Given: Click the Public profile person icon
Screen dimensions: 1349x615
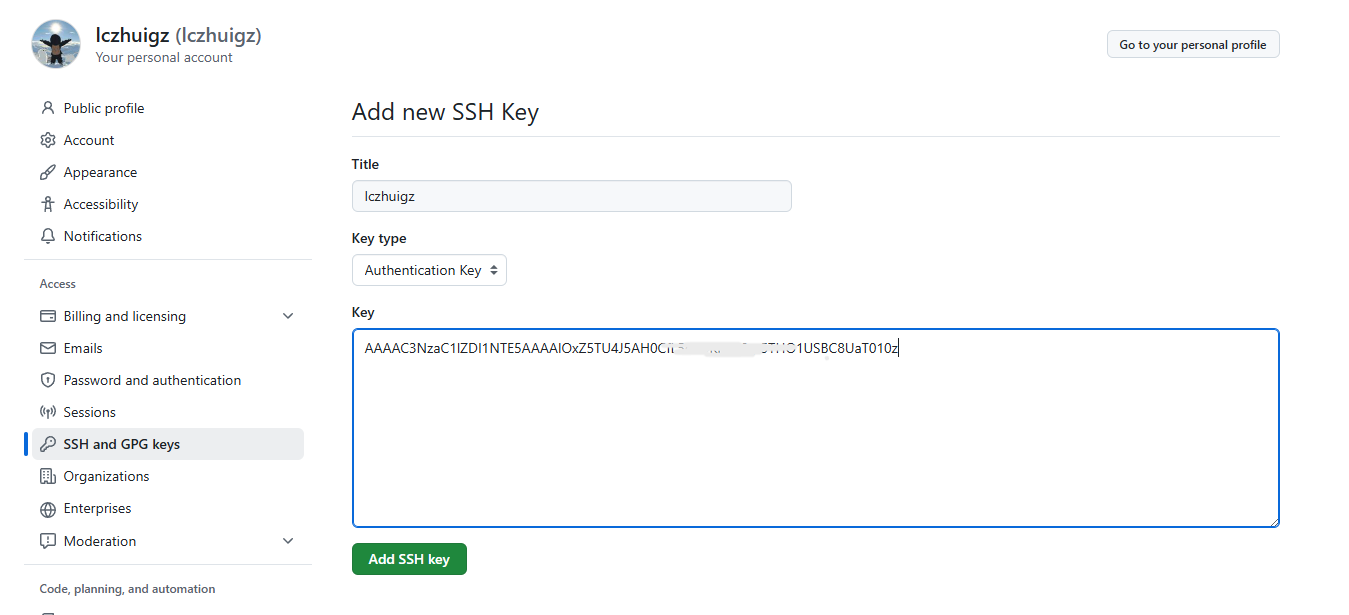Looking at the screenshot, I should [x=48, y=108].
